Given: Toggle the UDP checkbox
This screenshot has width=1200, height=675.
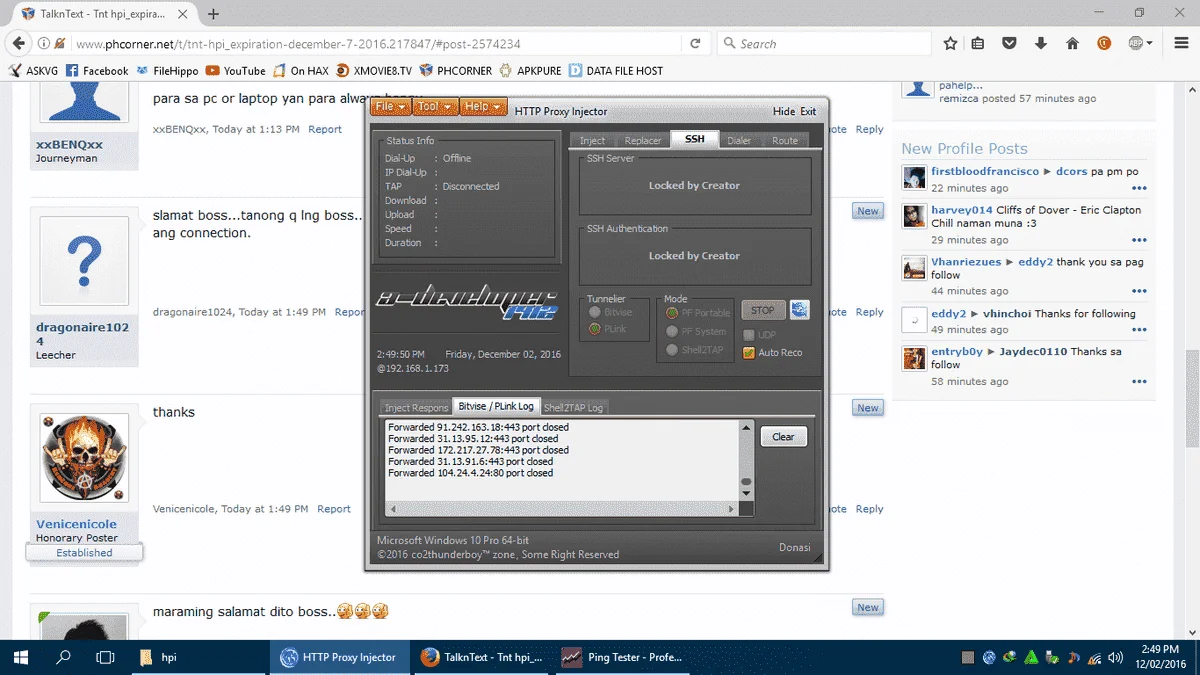Looking at the screenshot, I should point(749,335).
